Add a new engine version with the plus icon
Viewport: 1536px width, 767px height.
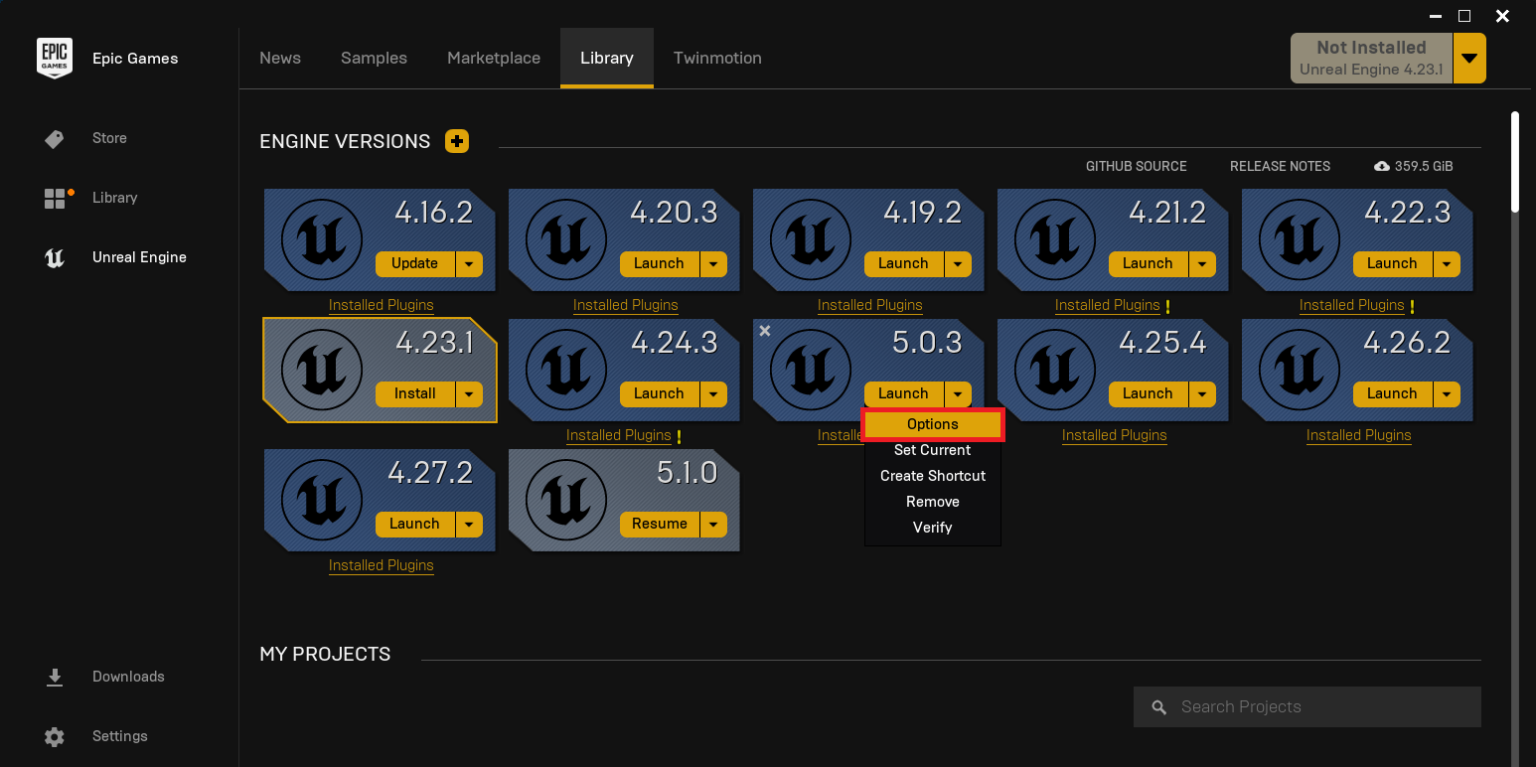457,141
